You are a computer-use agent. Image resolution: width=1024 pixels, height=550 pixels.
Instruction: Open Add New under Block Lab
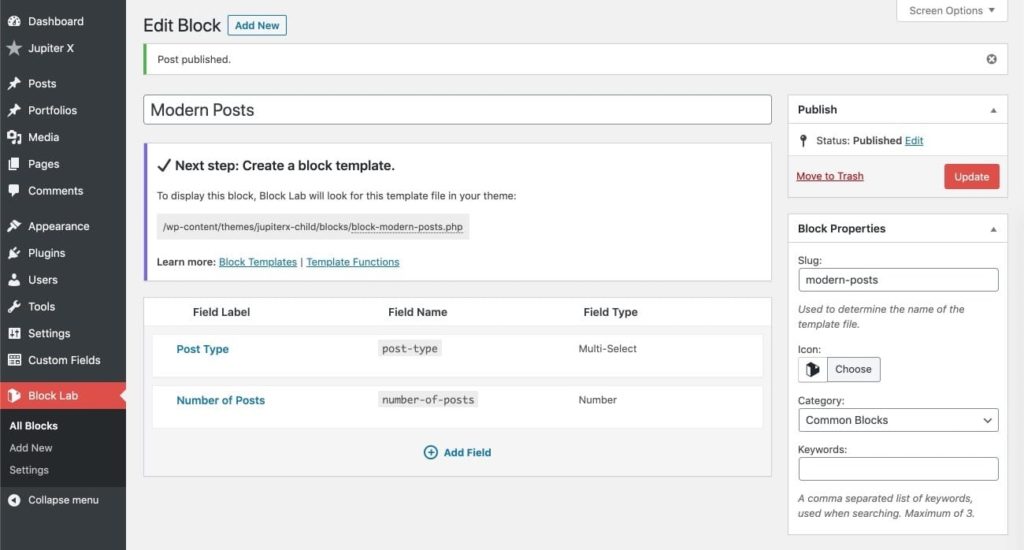(31, 447)
